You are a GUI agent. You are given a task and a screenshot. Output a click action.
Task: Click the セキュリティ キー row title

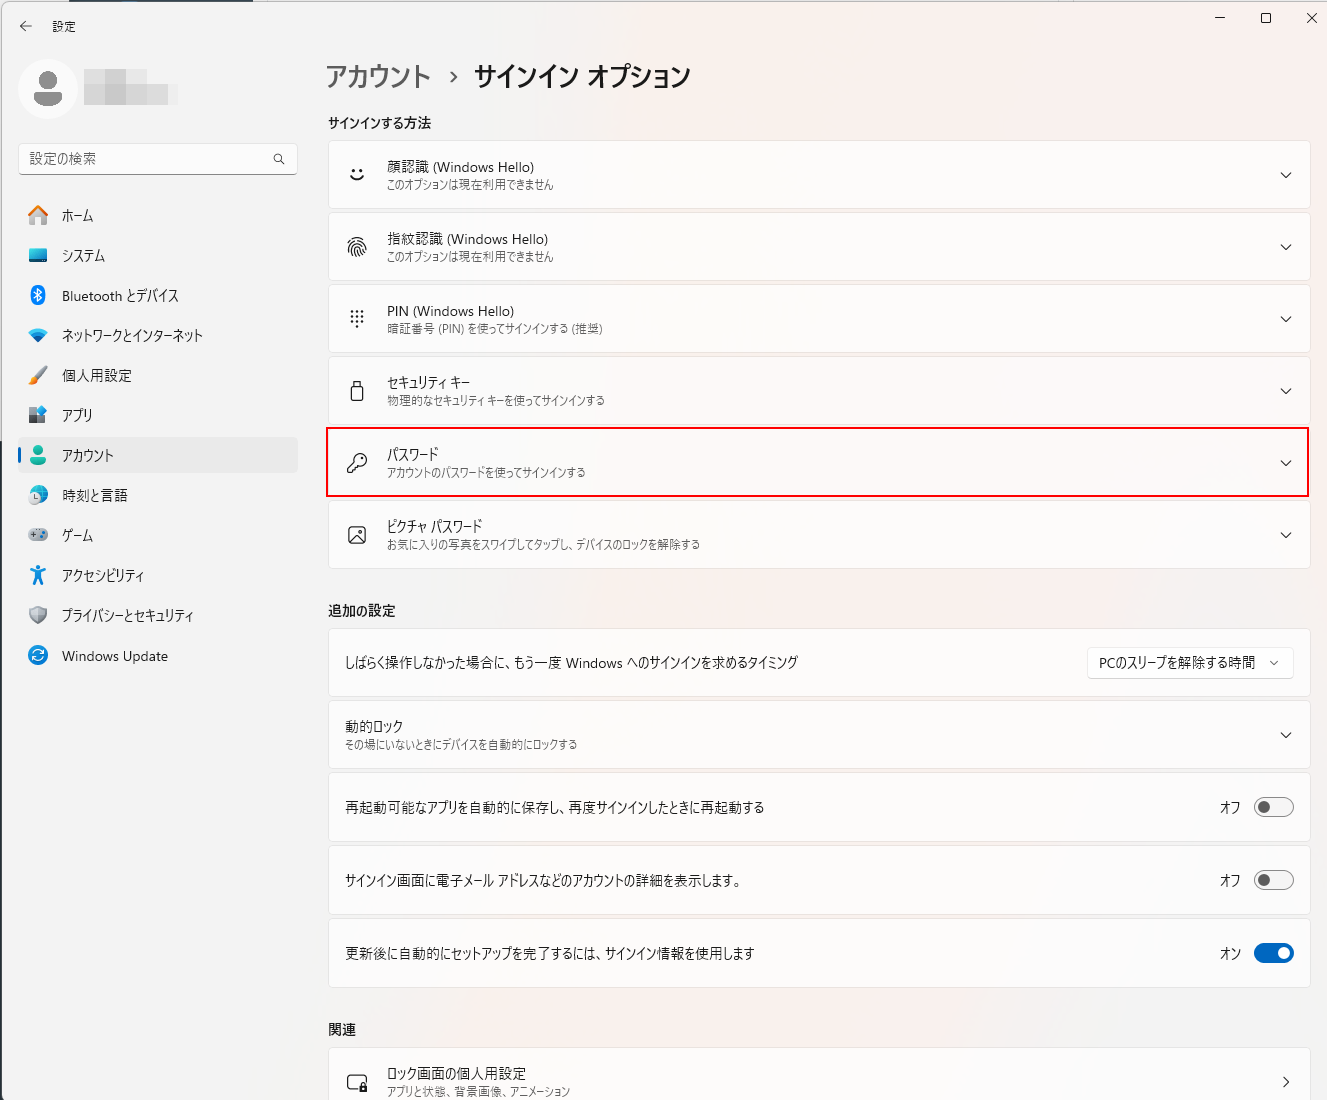tap(428, 382)
